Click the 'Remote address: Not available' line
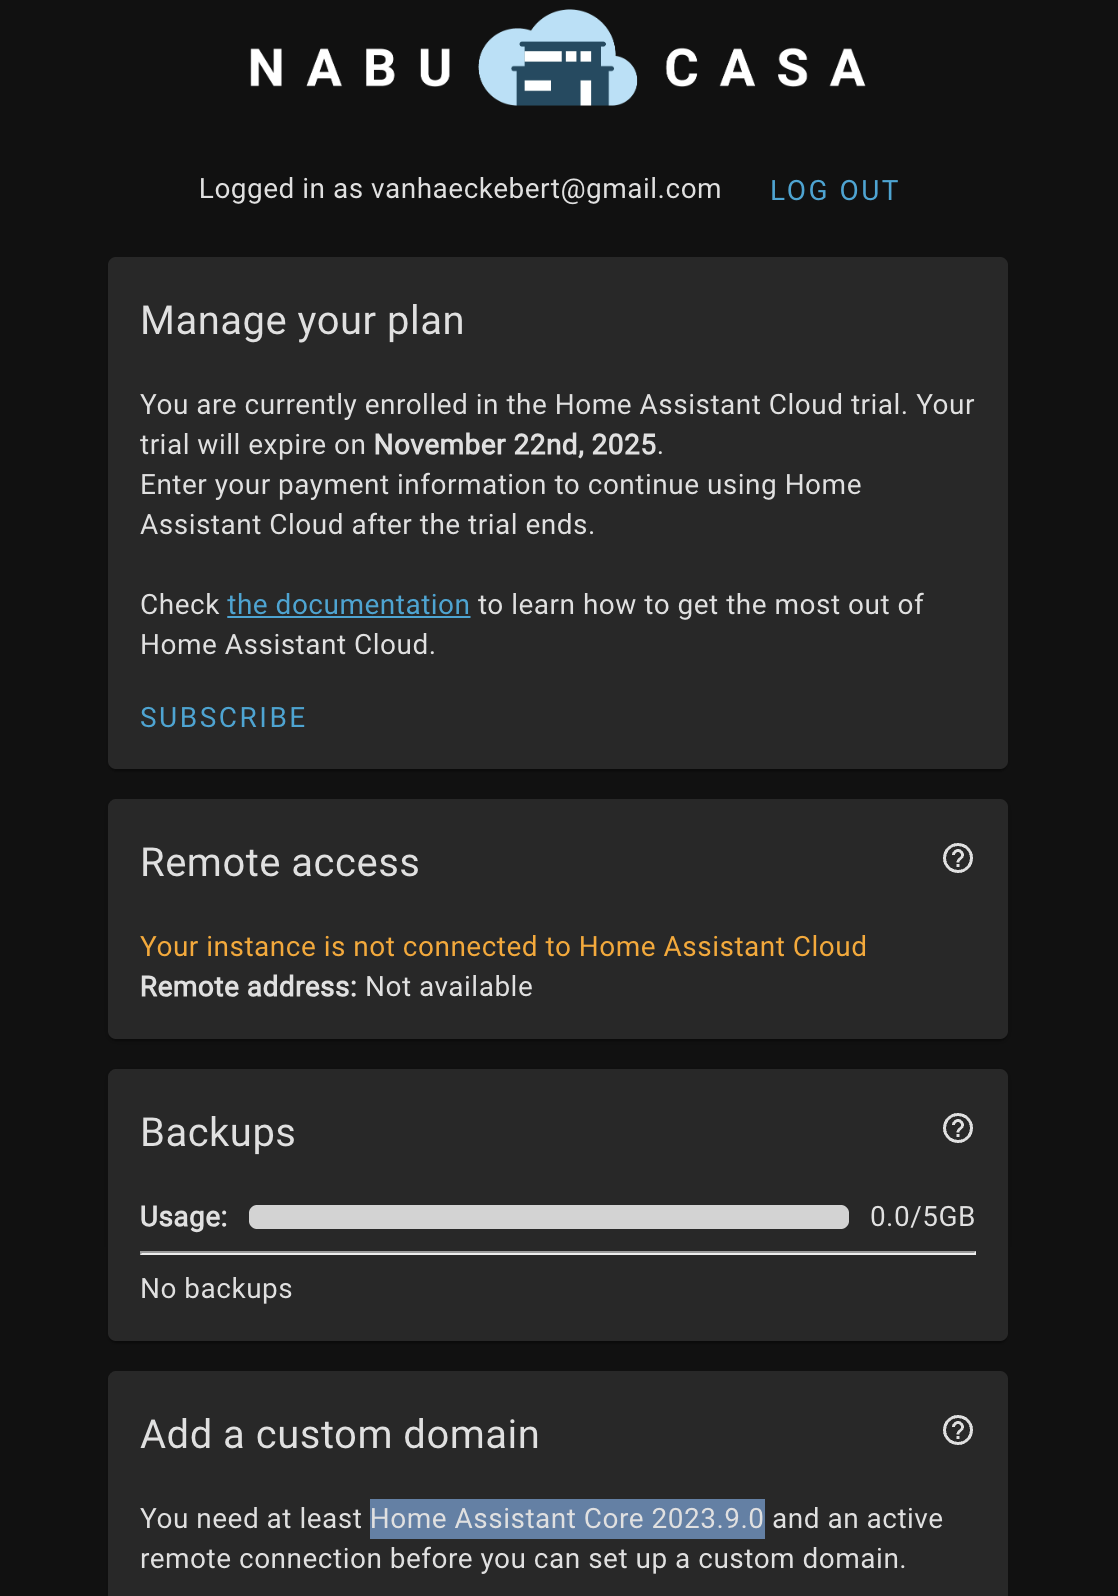The width and height of the screenshot is (1118, 1596). [x=336, y=987]
